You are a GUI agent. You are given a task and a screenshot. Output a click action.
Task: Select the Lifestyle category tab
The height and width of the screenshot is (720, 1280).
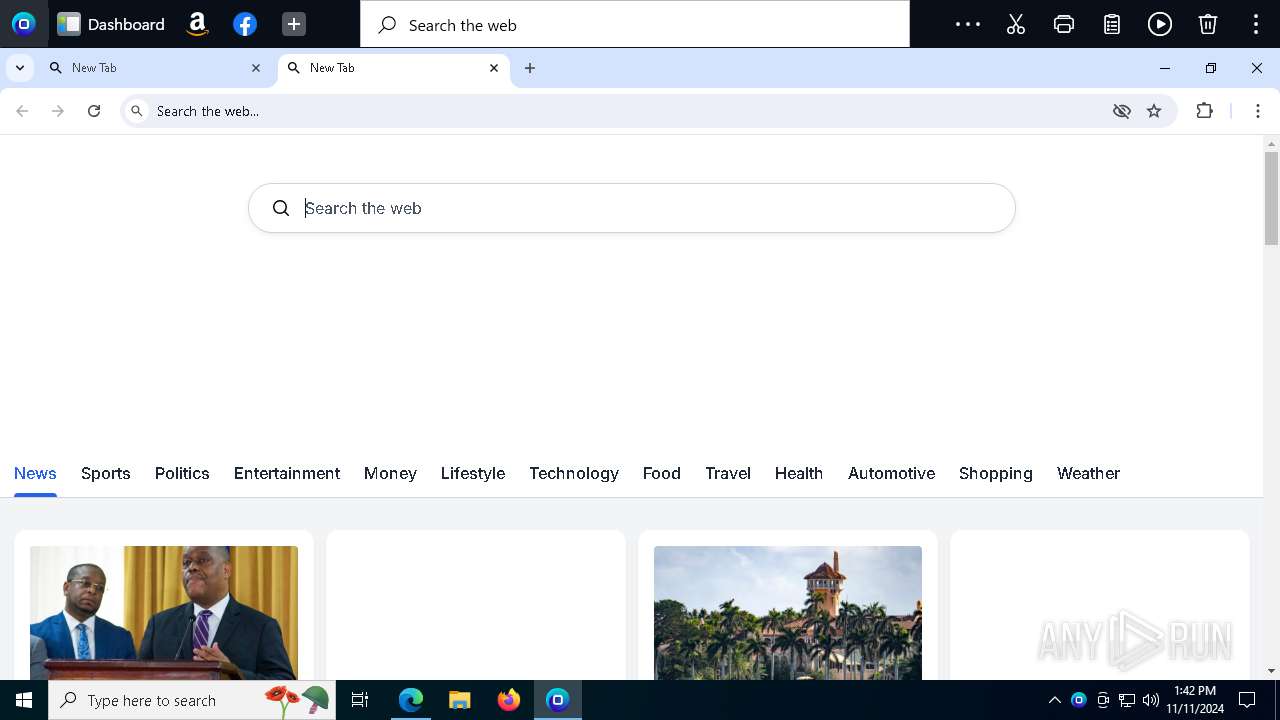473,474
